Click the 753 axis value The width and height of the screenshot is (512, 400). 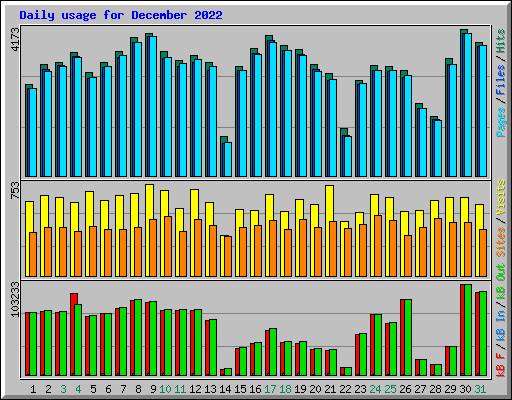[x=16, y=190]
